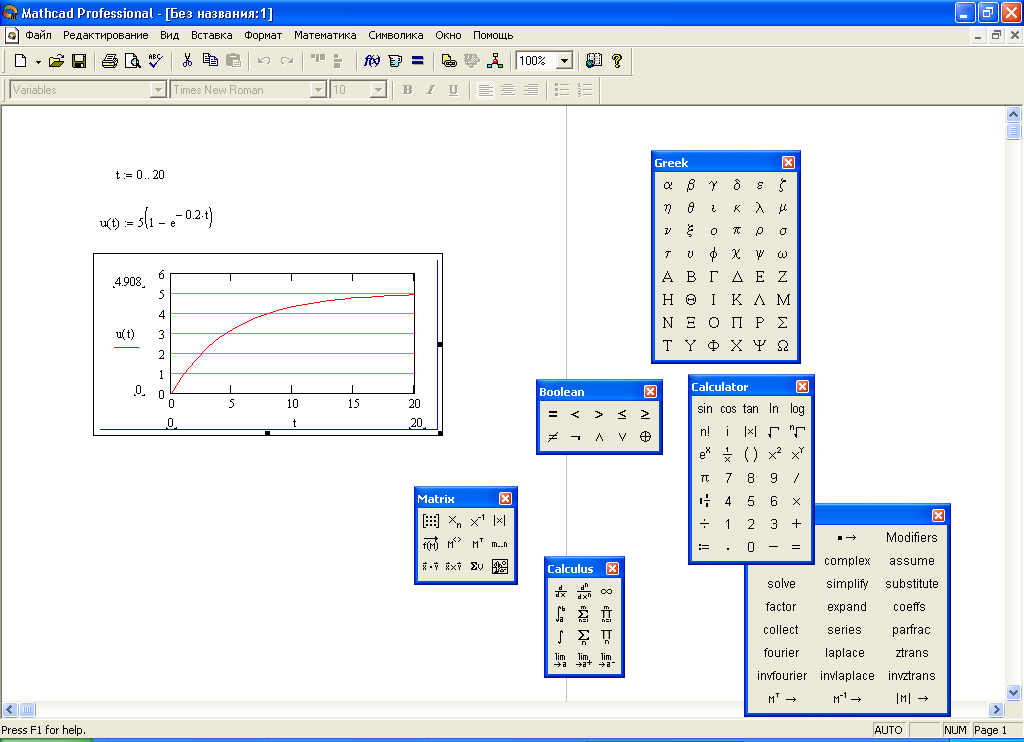Open a file with the Open folder icon
This screenshot has height=742, width=1024.
tap(56, 61)
